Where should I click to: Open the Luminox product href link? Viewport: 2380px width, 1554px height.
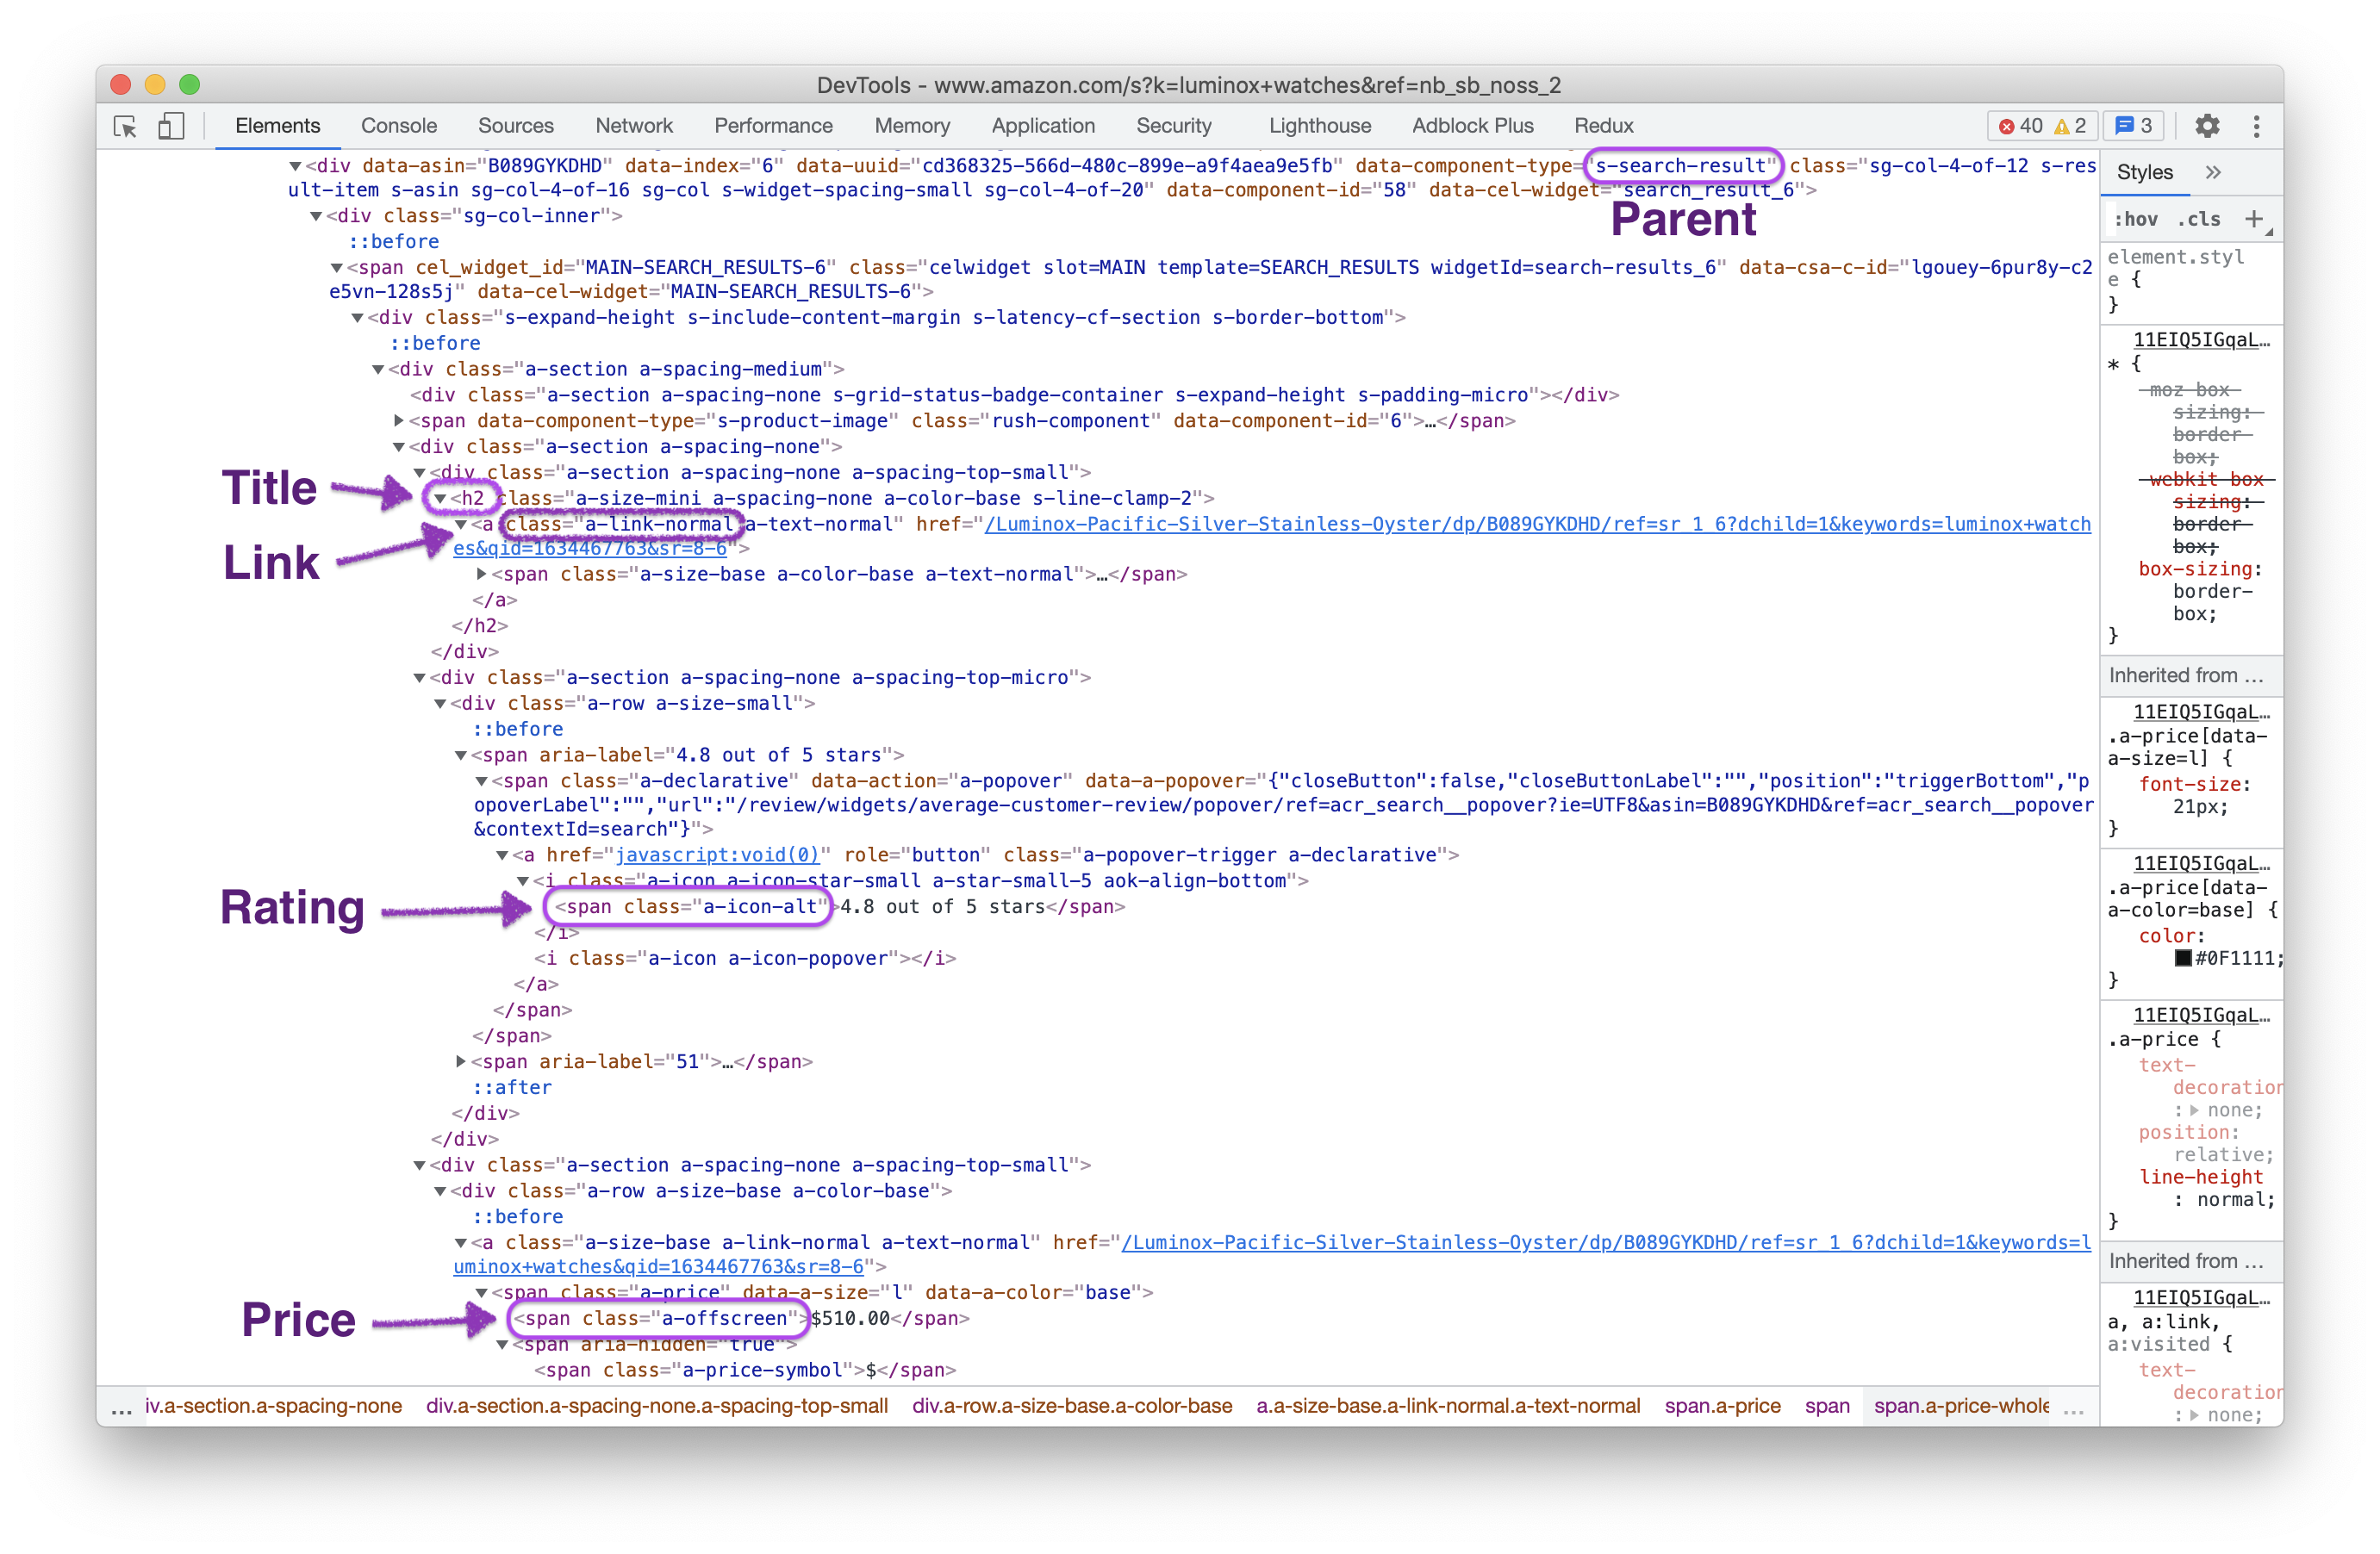[1400, 524]
